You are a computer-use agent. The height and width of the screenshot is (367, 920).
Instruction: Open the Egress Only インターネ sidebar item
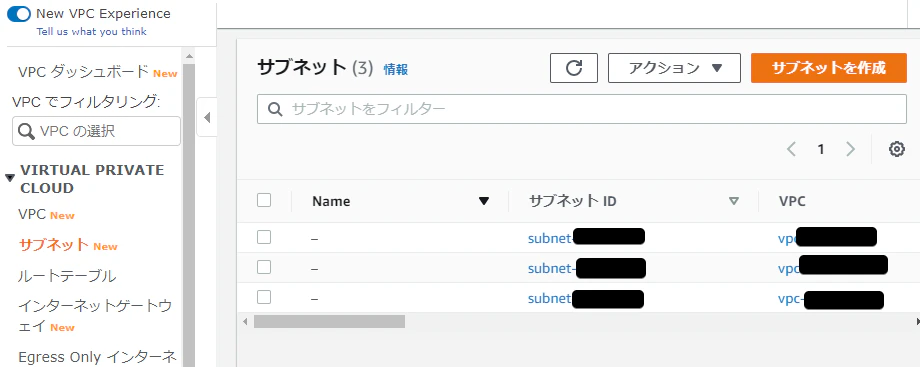(97, 357)
